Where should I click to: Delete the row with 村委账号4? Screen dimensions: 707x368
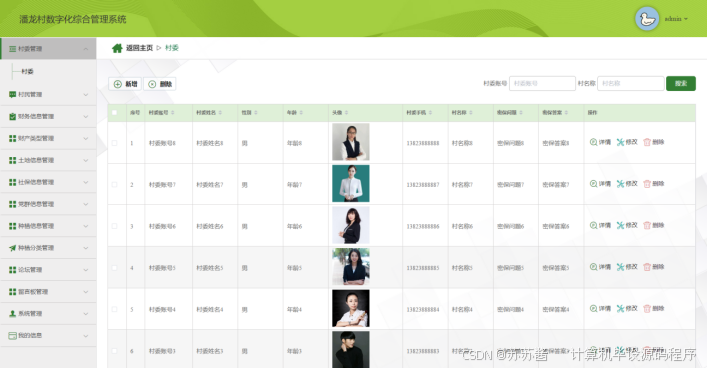[x=654, y=308]
